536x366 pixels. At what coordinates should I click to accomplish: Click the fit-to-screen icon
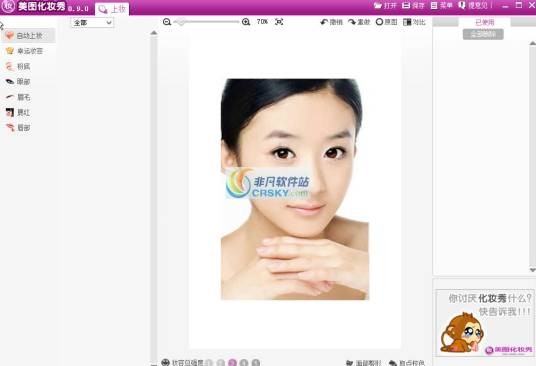pyautogui.click(x=279, y=22)
